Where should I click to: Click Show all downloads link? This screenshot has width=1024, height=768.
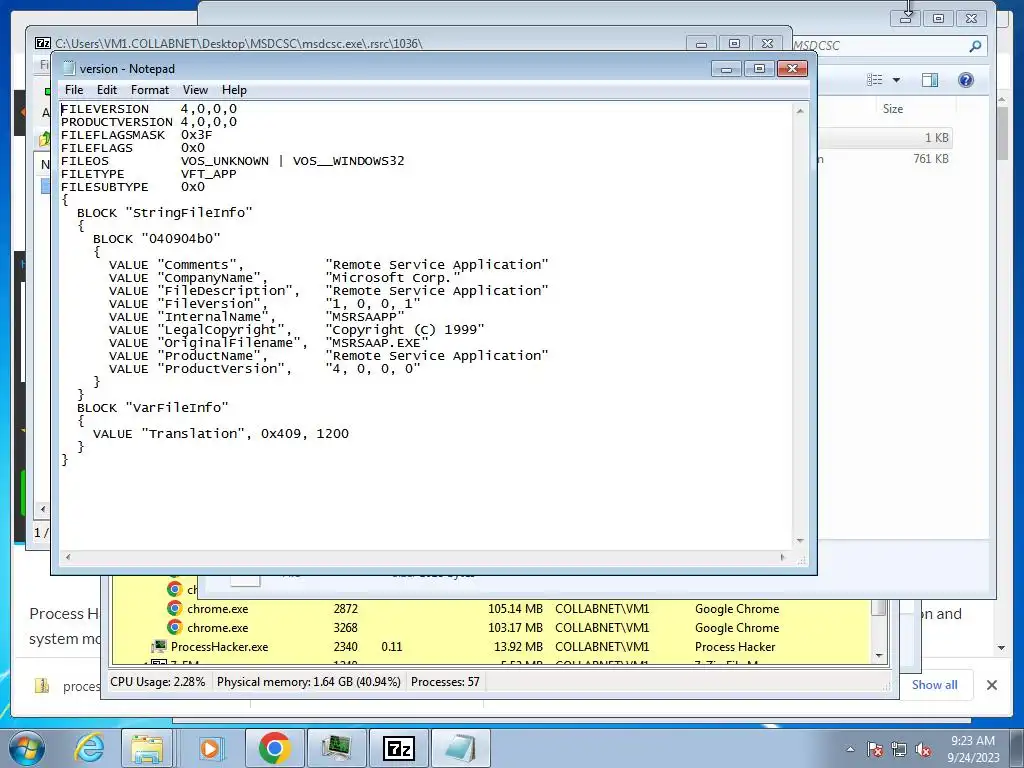click(x=935, y=684)
